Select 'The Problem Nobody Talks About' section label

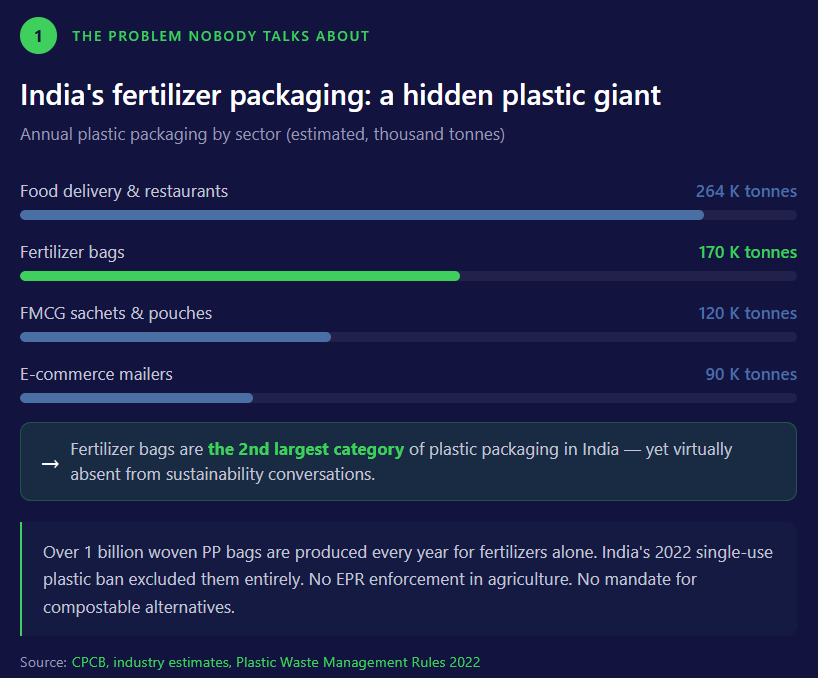pyautogui.click(x=221, y=36)
